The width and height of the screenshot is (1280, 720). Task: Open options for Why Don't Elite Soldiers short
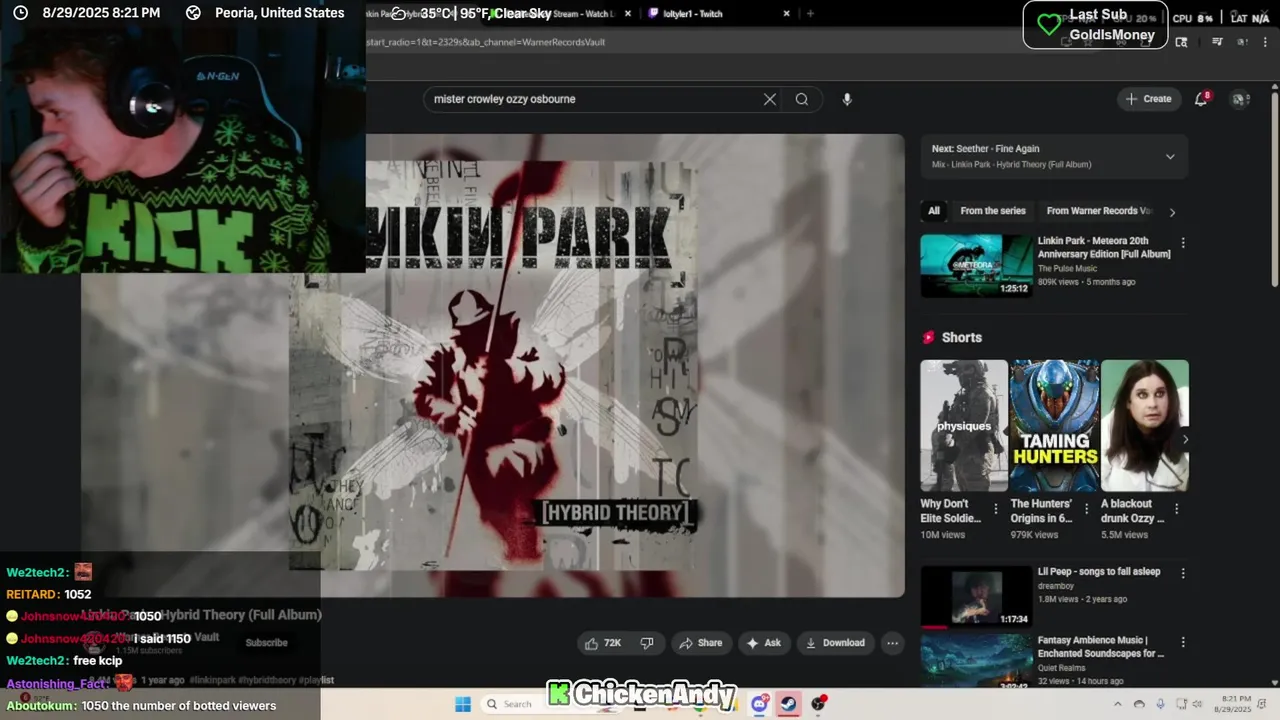click(x=995, y=509)
